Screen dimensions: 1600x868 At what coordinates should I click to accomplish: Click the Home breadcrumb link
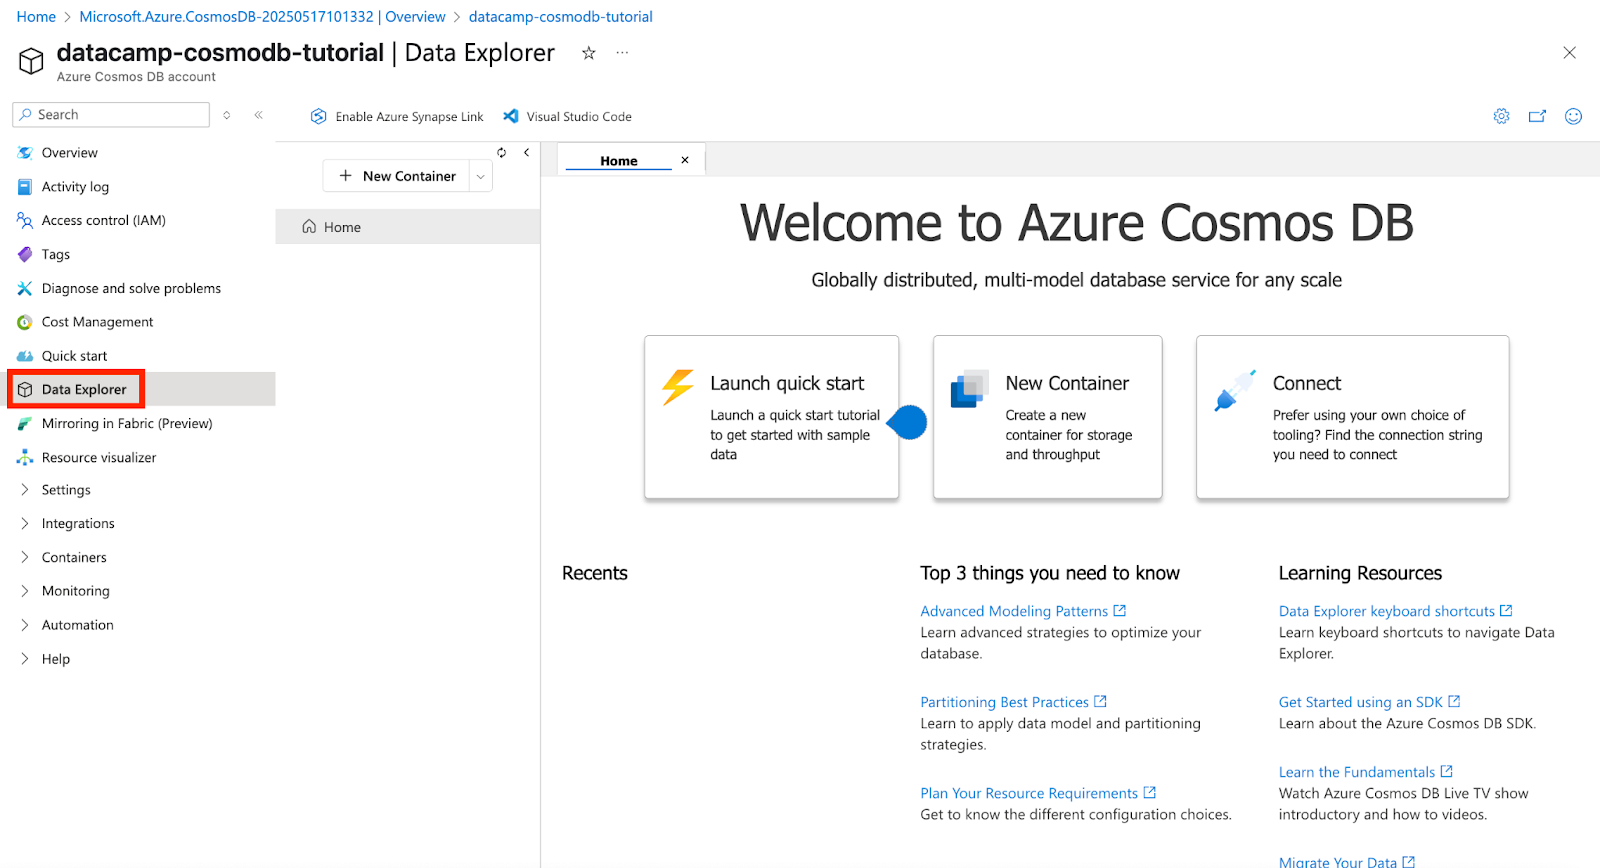36,17
